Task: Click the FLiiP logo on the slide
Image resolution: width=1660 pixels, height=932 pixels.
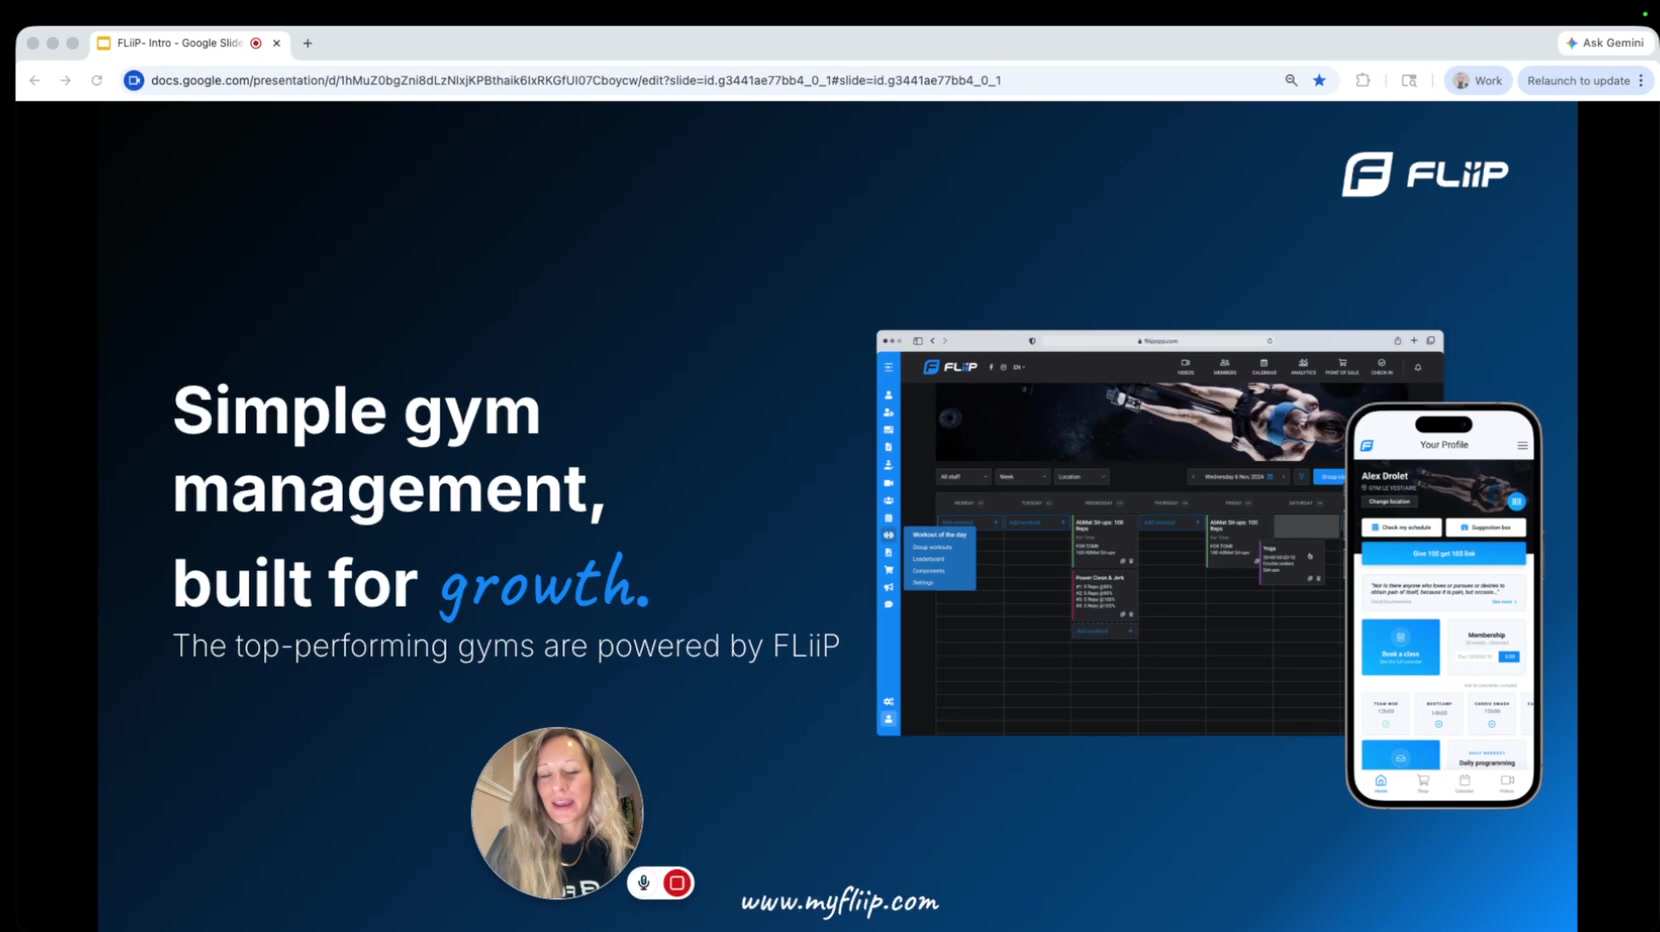Action: coord(1425,174)
